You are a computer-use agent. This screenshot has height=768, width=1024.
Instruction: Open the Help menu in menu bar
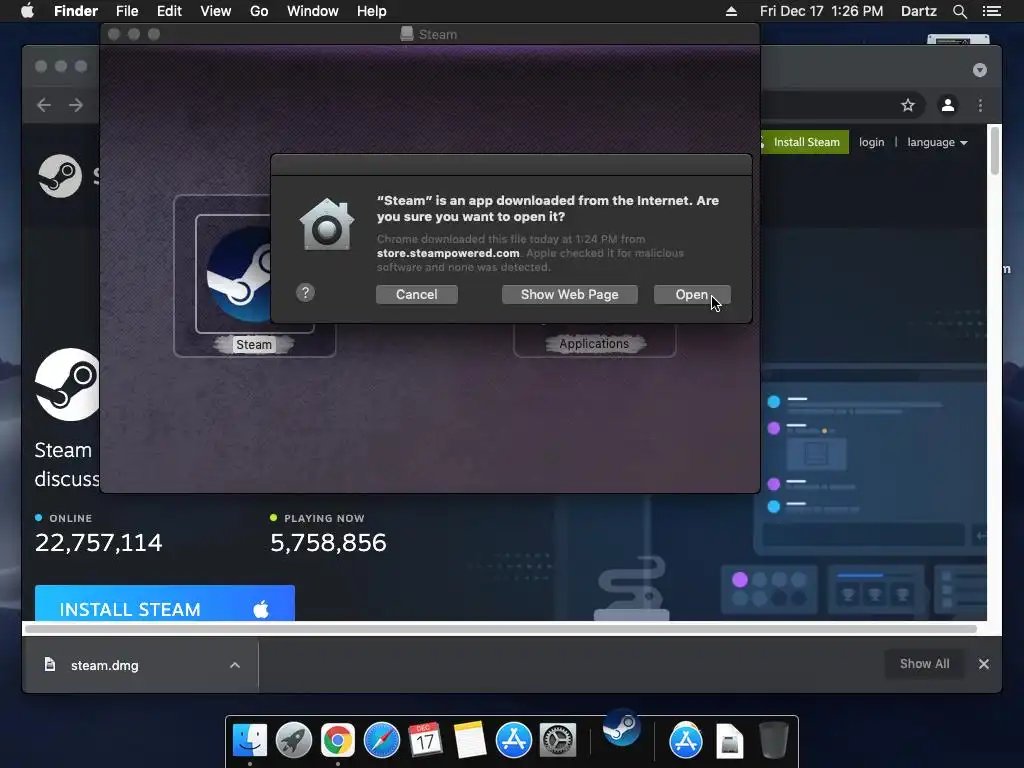(372, 11)
